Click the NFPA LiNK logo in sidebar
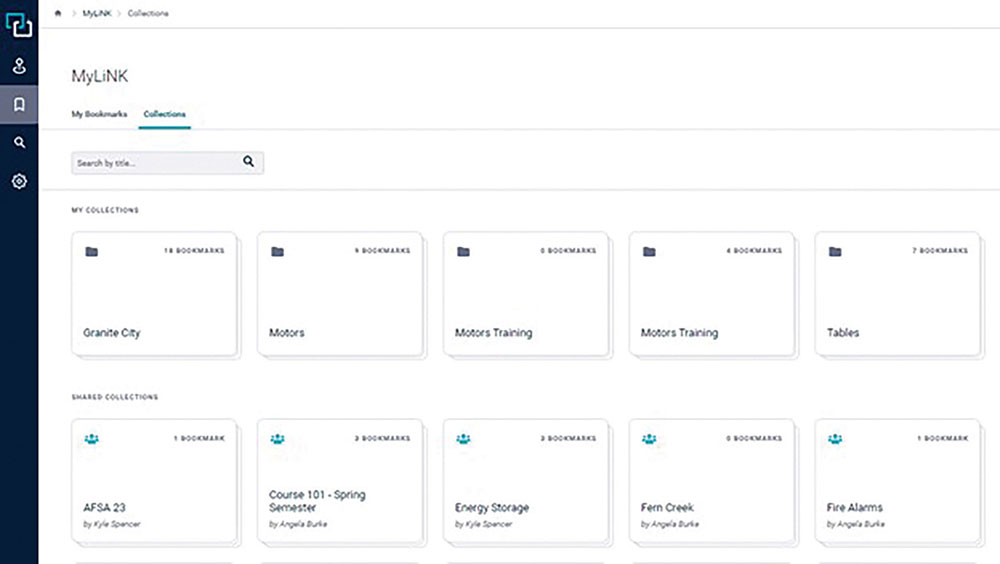The height and width of the screenshot is (564, 1000). pos(19,24)
